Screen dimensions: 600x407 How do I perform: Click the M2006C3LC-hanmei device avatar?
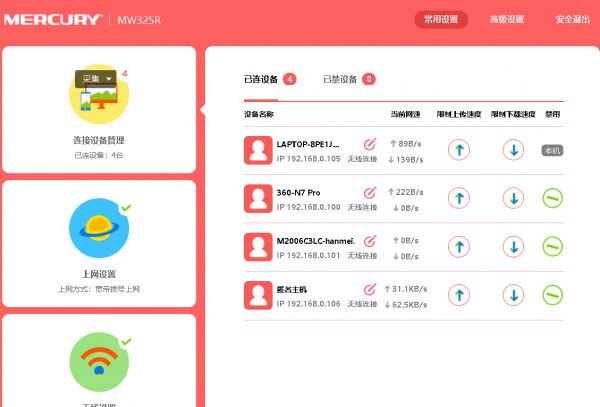[x=258, y=247]
